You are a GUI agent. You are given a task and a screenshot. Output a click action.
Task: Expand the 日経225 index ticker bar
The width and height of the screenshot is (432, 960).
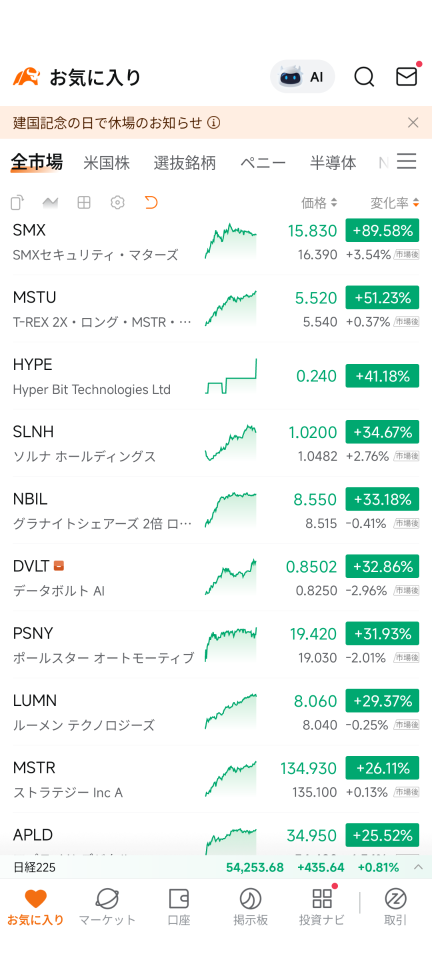419,867
